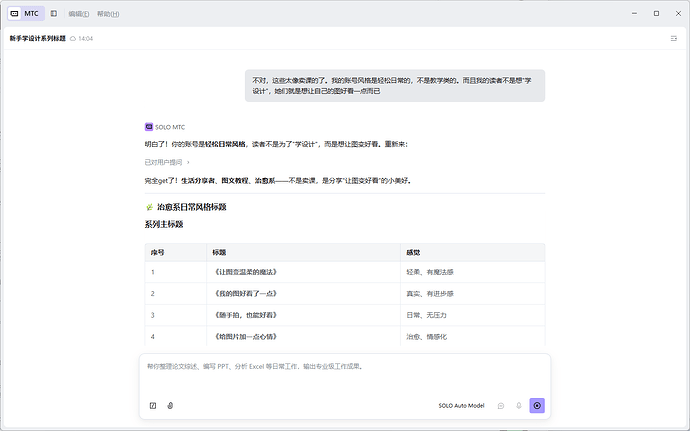Click cell 日常、无压力
The height and width of the screenshot is (431, 690).
[x=426, y=315]
